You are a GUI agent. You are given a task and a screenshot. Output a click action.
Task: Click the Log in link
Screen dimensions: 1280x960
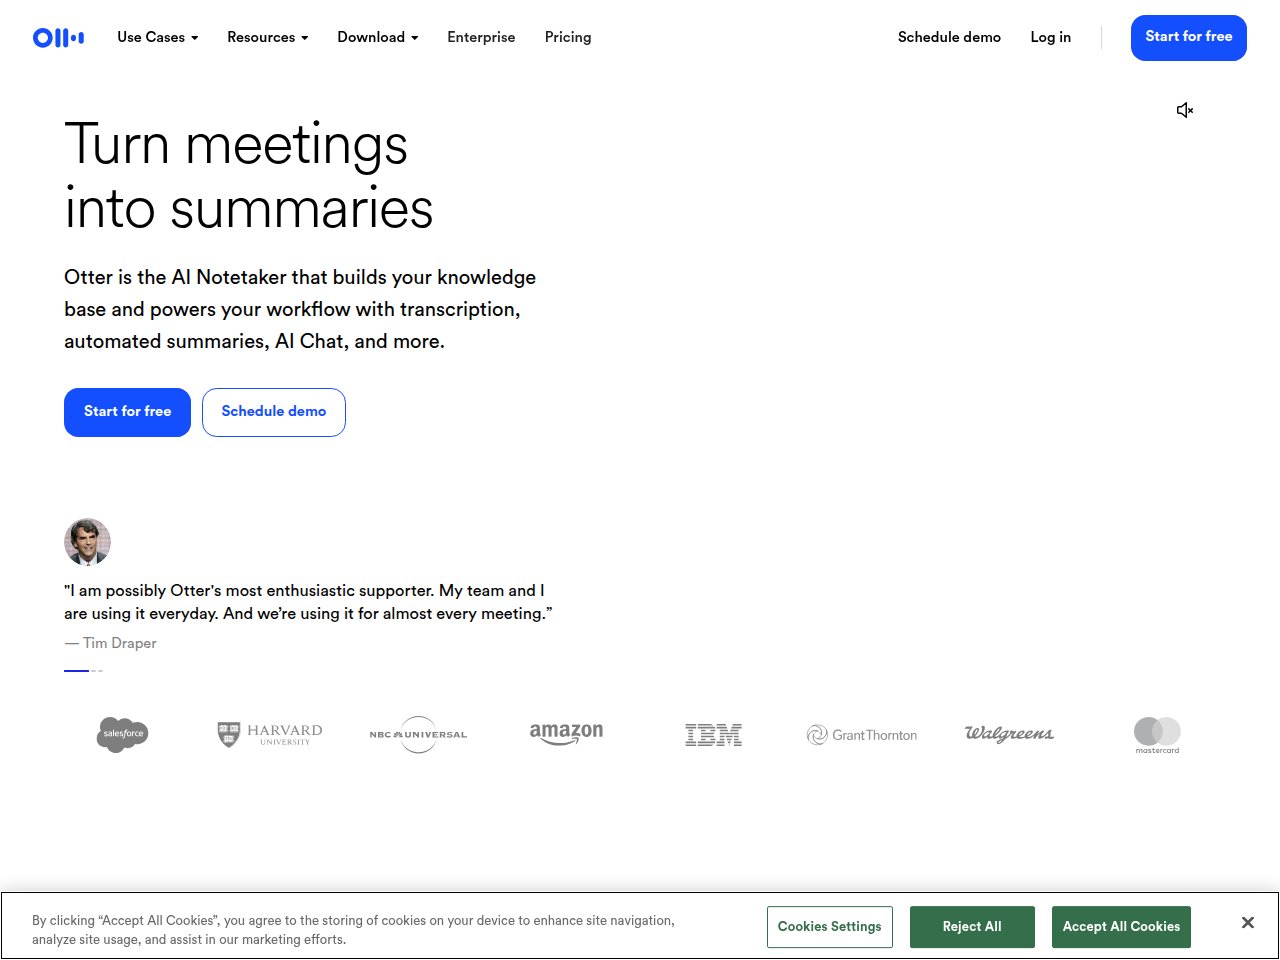[1050, 37]
